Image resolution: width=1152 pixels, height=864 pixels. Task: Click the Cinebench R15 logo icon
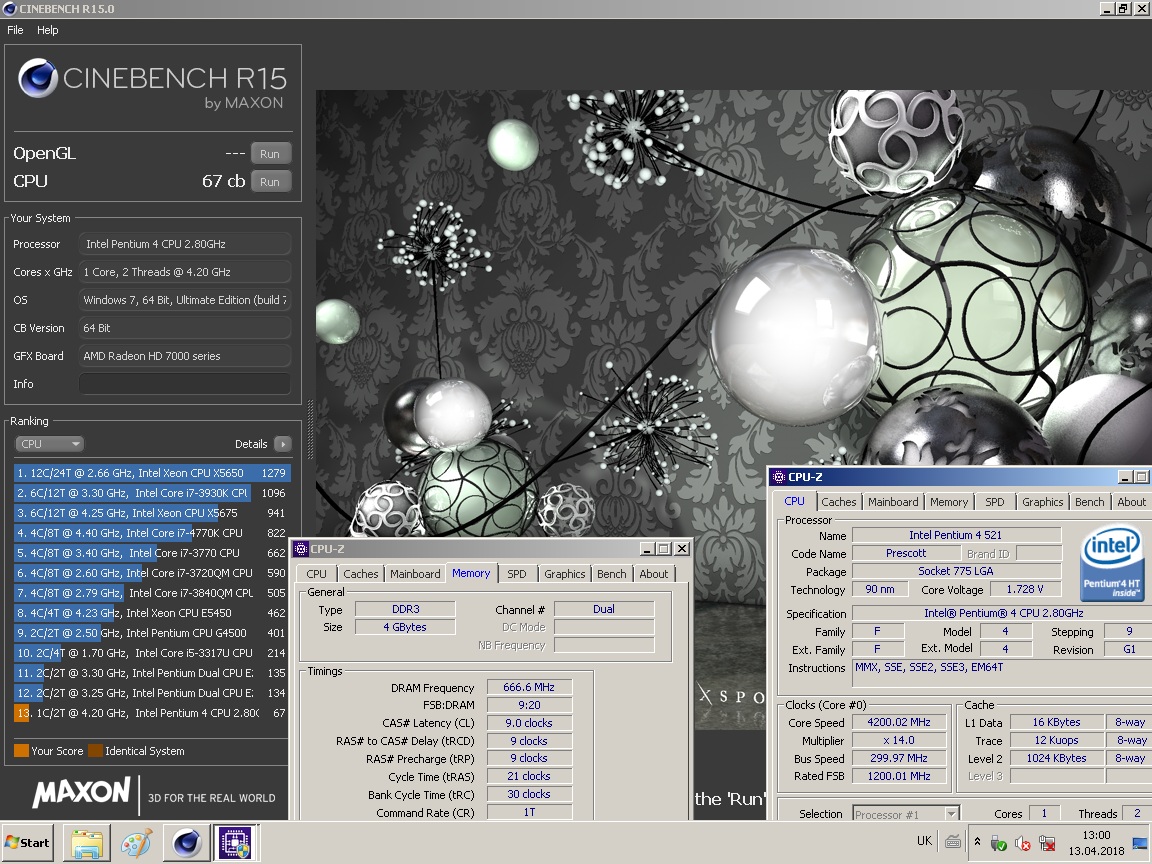coord(37,78)
